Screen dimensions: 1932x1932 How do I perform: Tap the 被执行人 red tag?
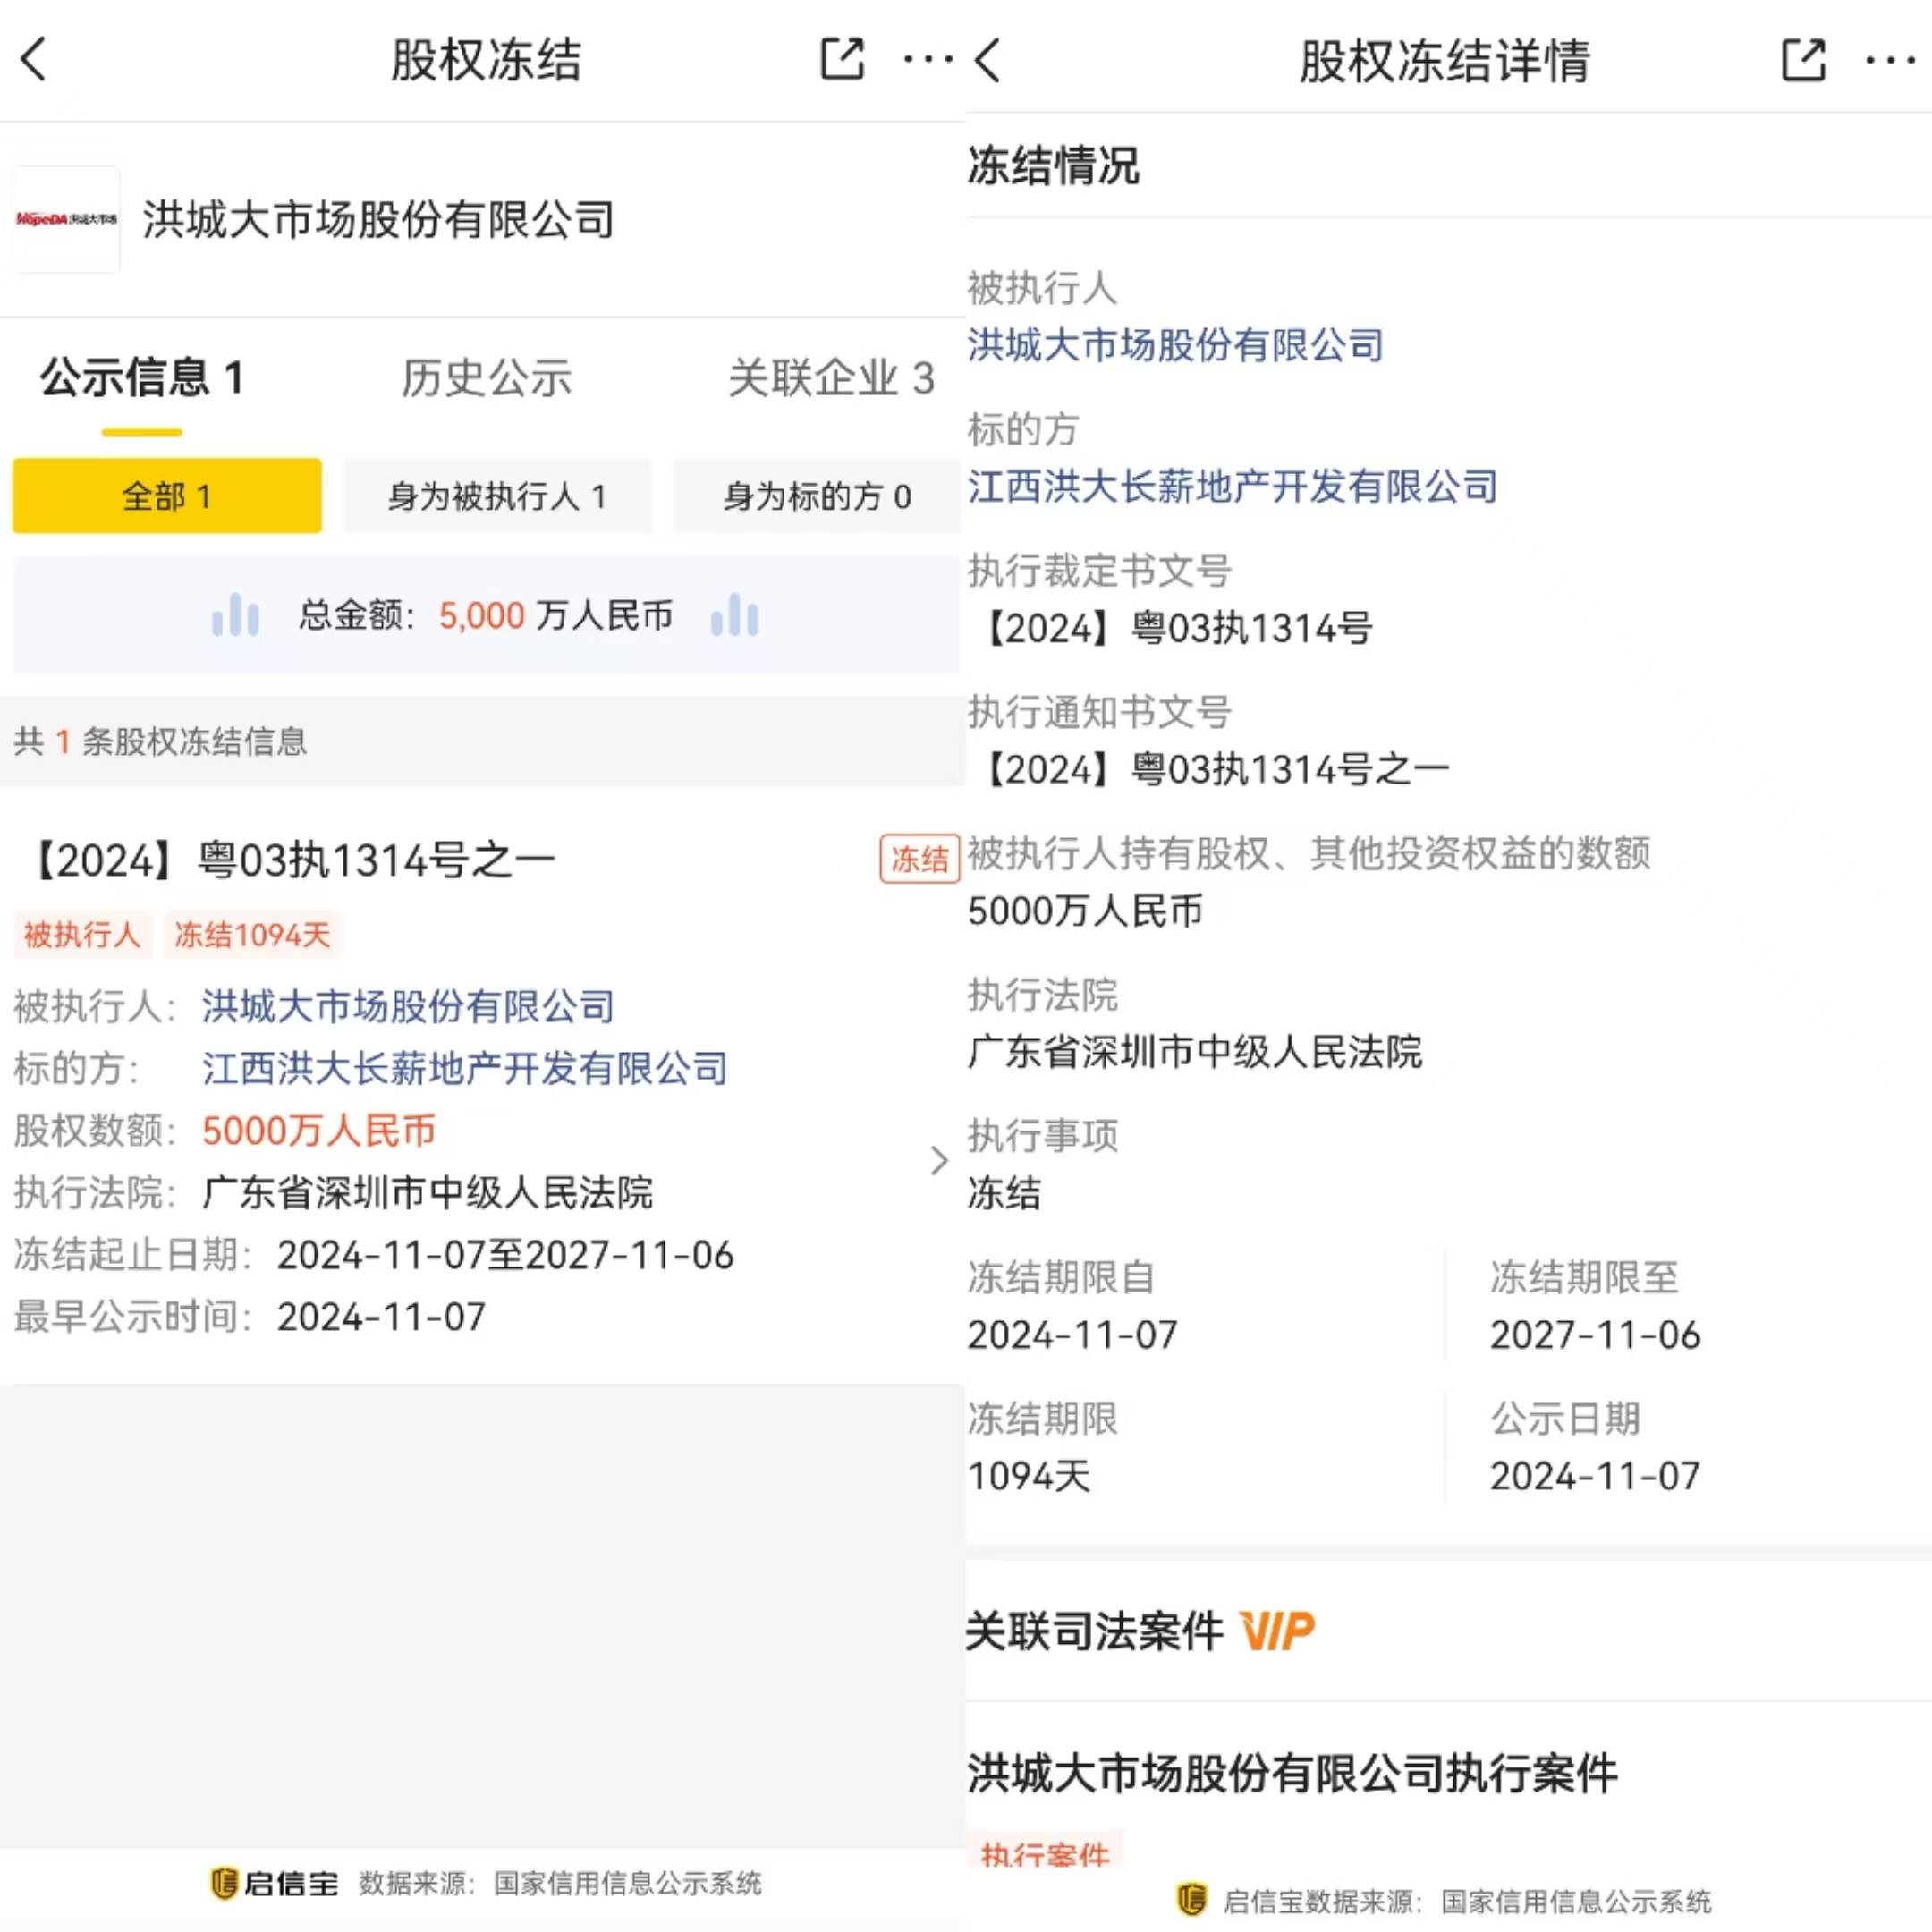click(x=82, y=935)
